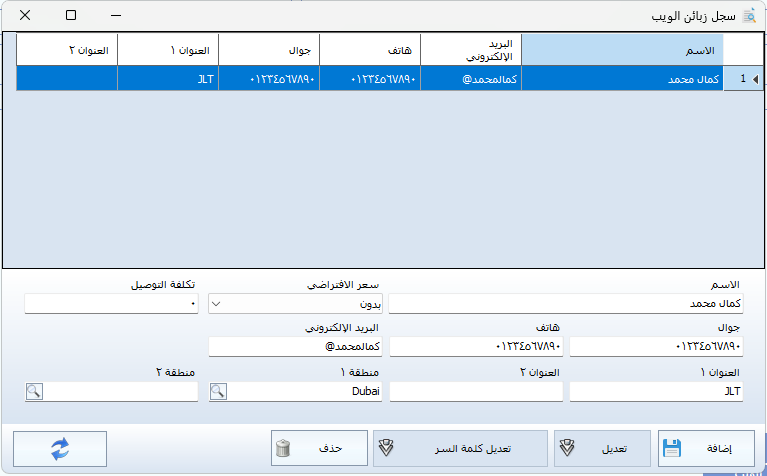This screenshot has height=476, width=767.
Task: Open the منطقة ٢ search magnifier icon
Action: pyautogui.click(x=34, y=391)
